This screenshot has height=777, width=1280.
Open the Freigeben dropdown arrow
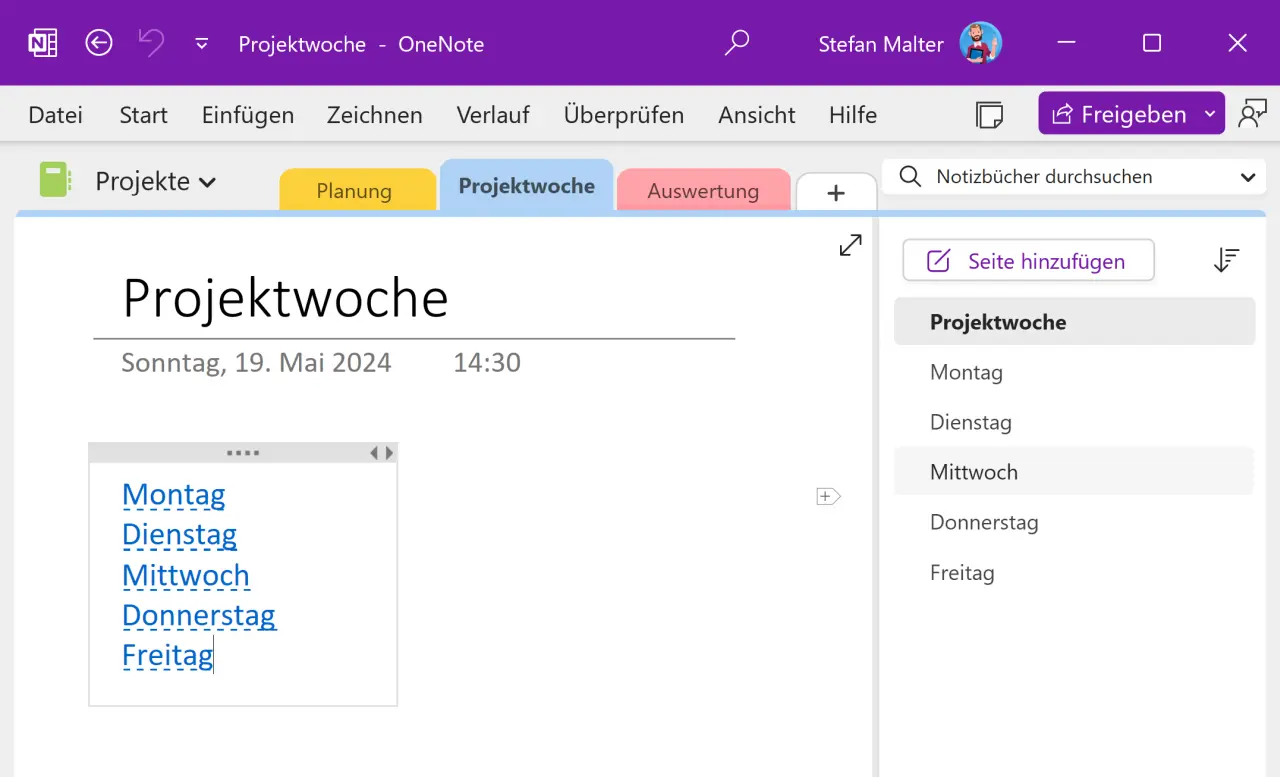(x=1207, y=113)
